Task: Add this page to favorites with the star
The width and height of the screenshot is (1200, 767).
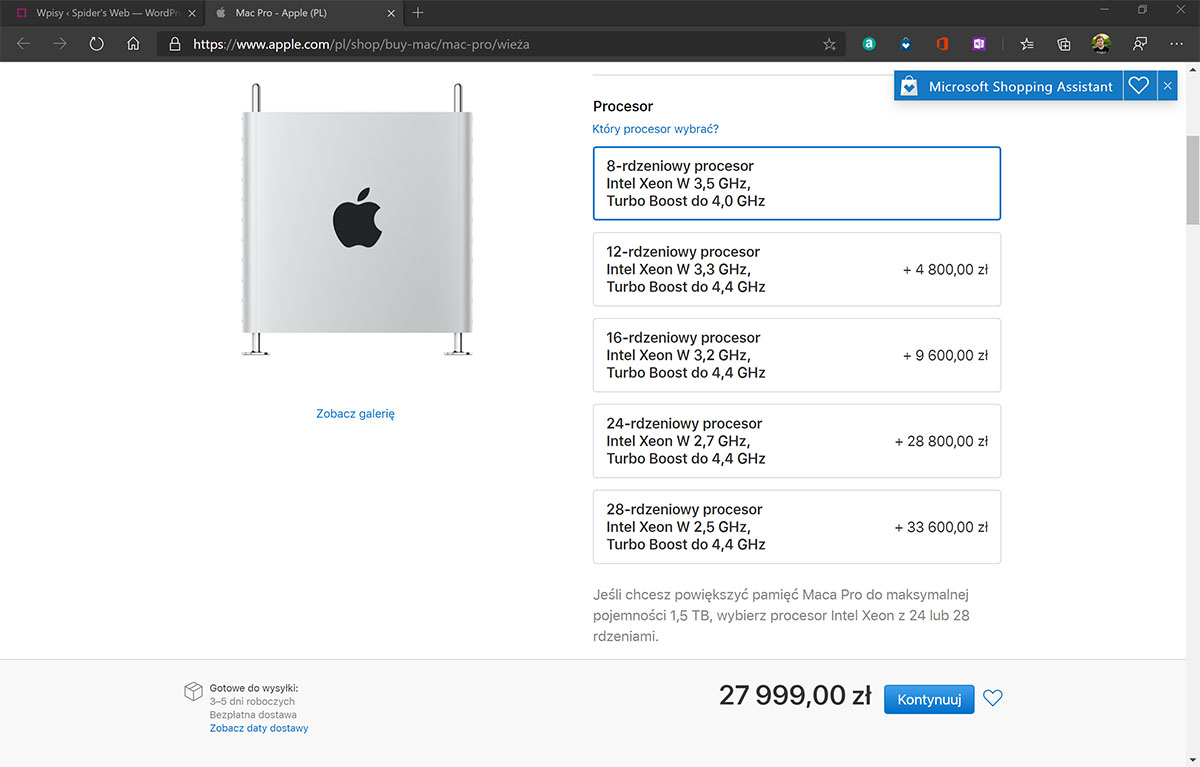Action: point(829,44)
